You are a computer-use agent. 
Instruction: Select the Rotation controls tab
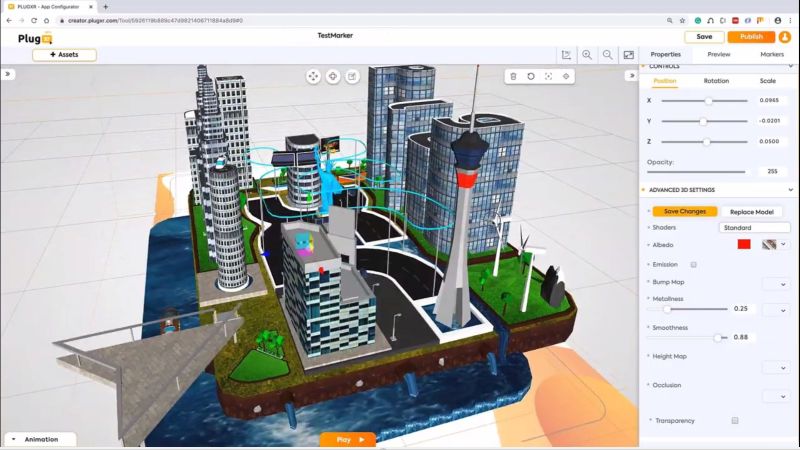716,81
